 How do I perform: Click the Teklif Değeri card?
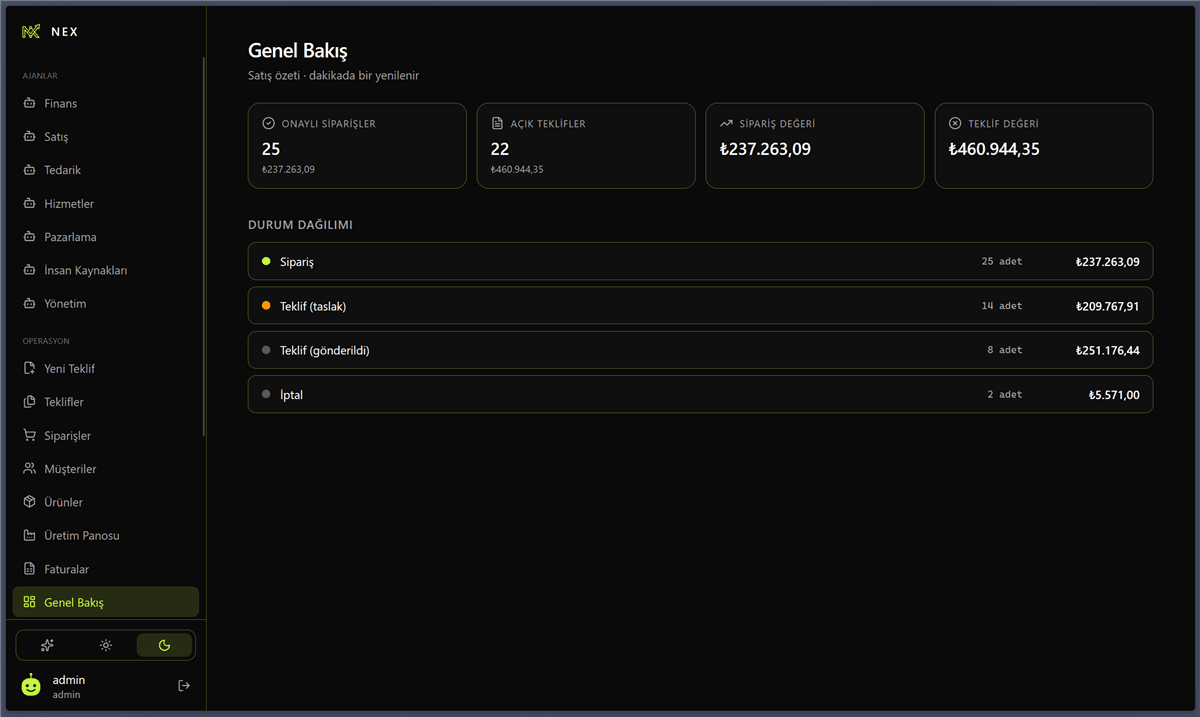1044,146
